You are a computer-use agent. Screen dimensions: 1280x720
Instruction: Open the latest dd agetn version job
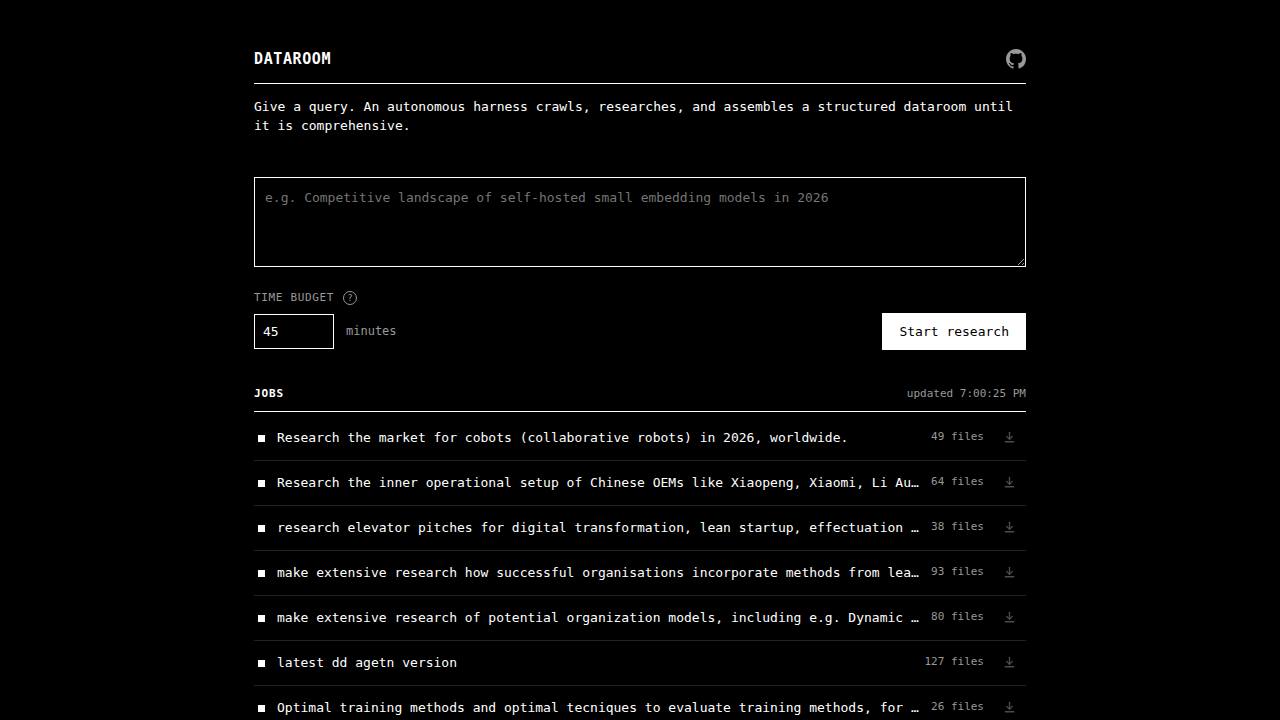click(x=367, y=662)
